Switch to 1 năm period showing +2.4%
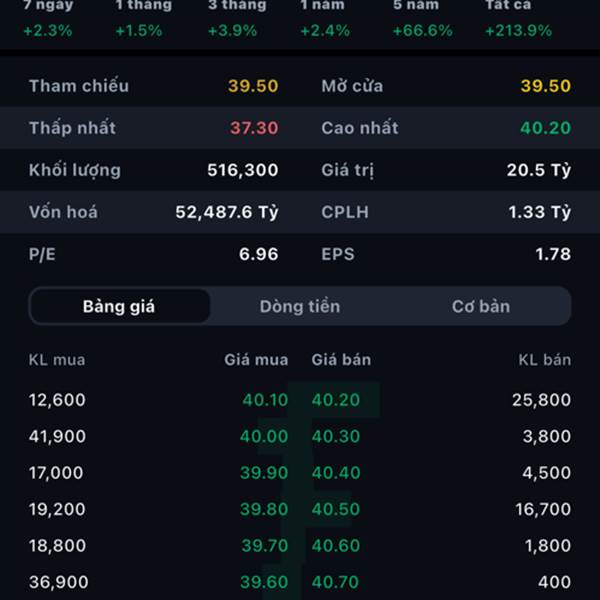The width and height of the screenshot is (600, 600). tap(325, 18)
